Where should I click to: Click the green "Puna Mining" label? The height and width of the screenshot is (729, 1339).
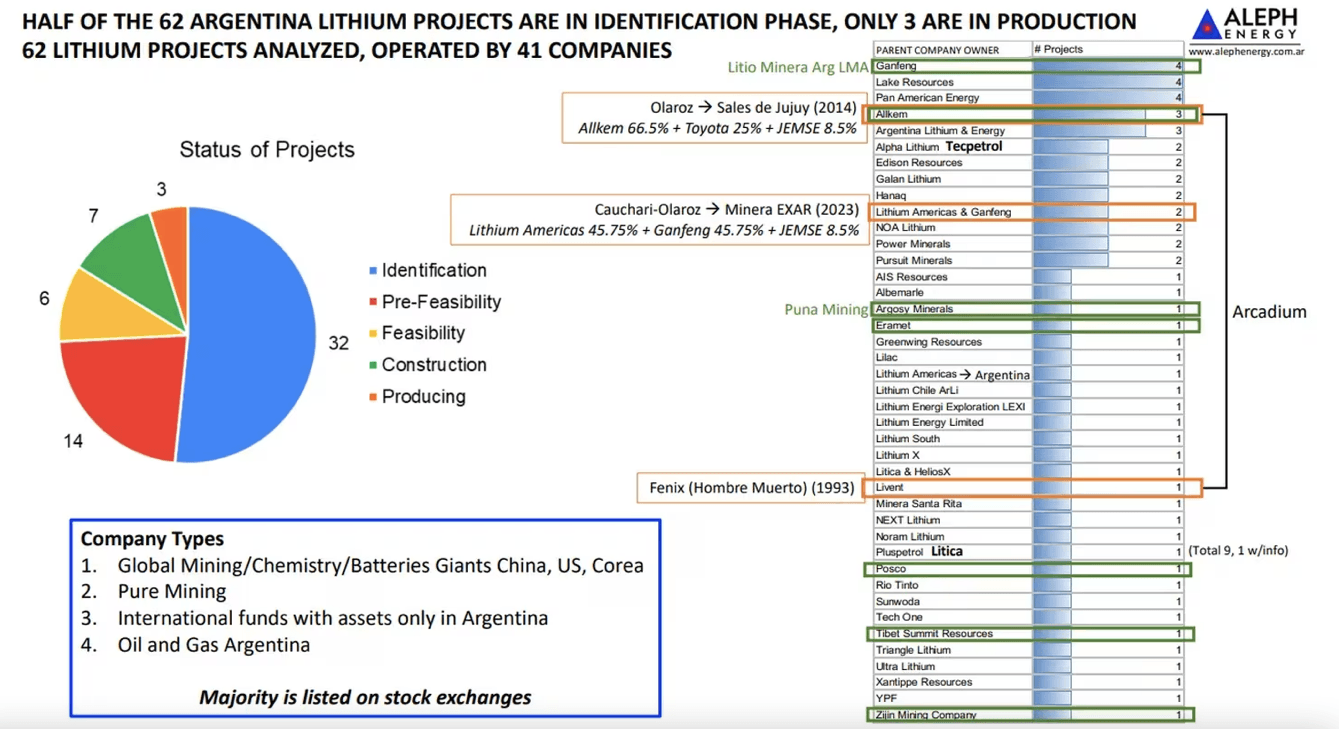click(x=825, y=310)
